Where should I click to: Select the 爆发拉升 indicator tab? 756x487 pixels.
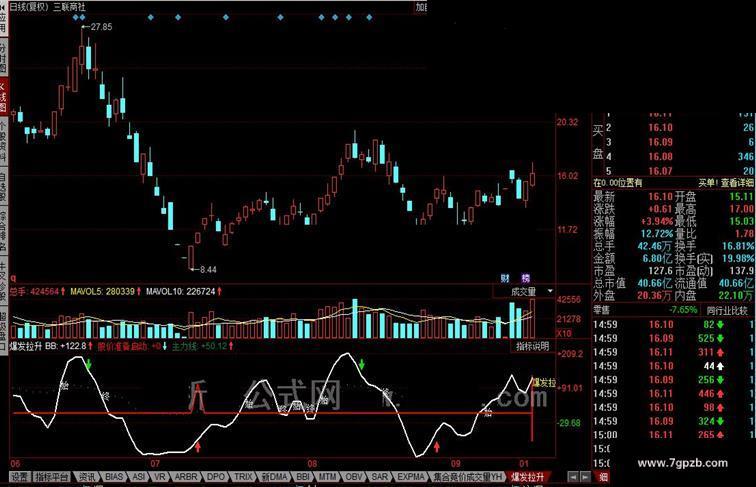point(527,477)
